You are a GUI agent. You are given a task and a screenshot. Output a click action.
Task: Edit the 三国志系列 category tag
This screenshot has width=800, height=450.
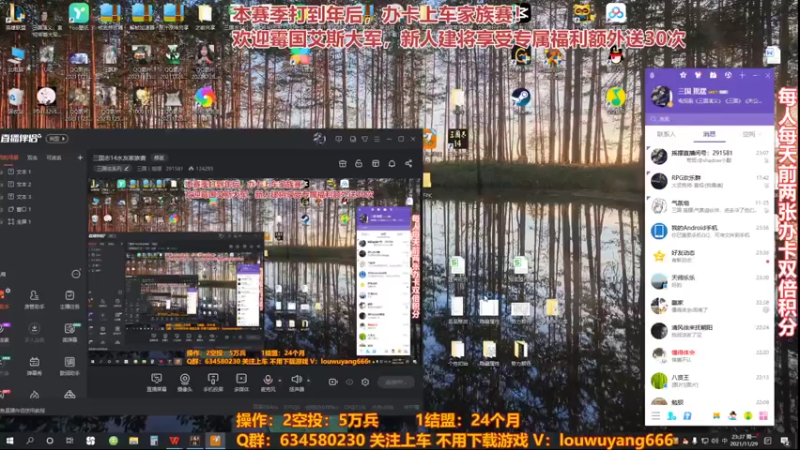pyautogui.click(x=112, y=168)
